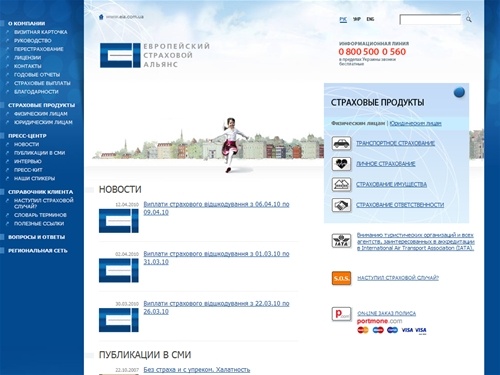The image size is (500, 375).
Task: Open НАСТУПИЛ СТРАХОВОЙ СЛУЧАЙ? in the sidebar
Action: pos(44,203)
